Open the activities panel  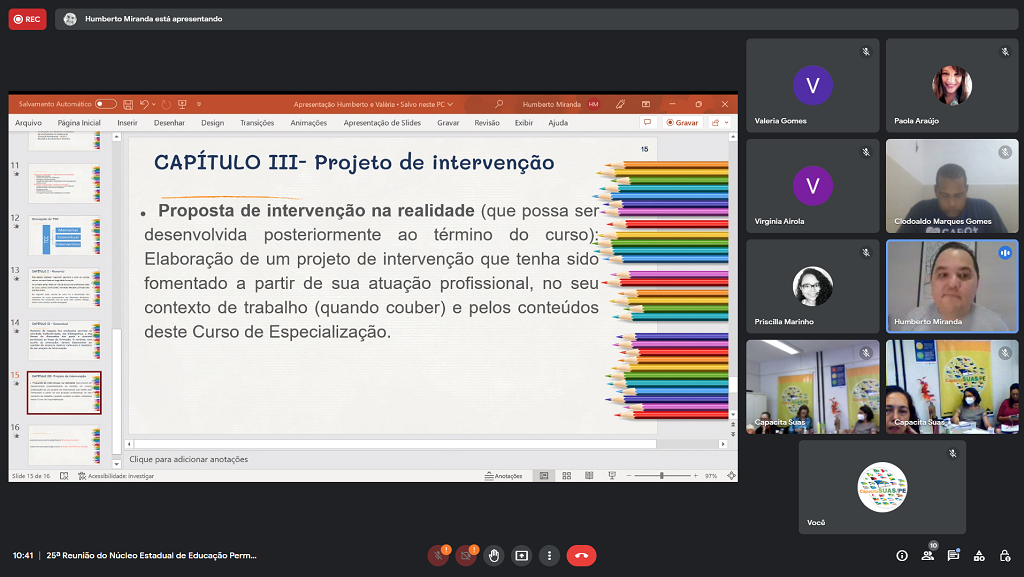point(979,556)
